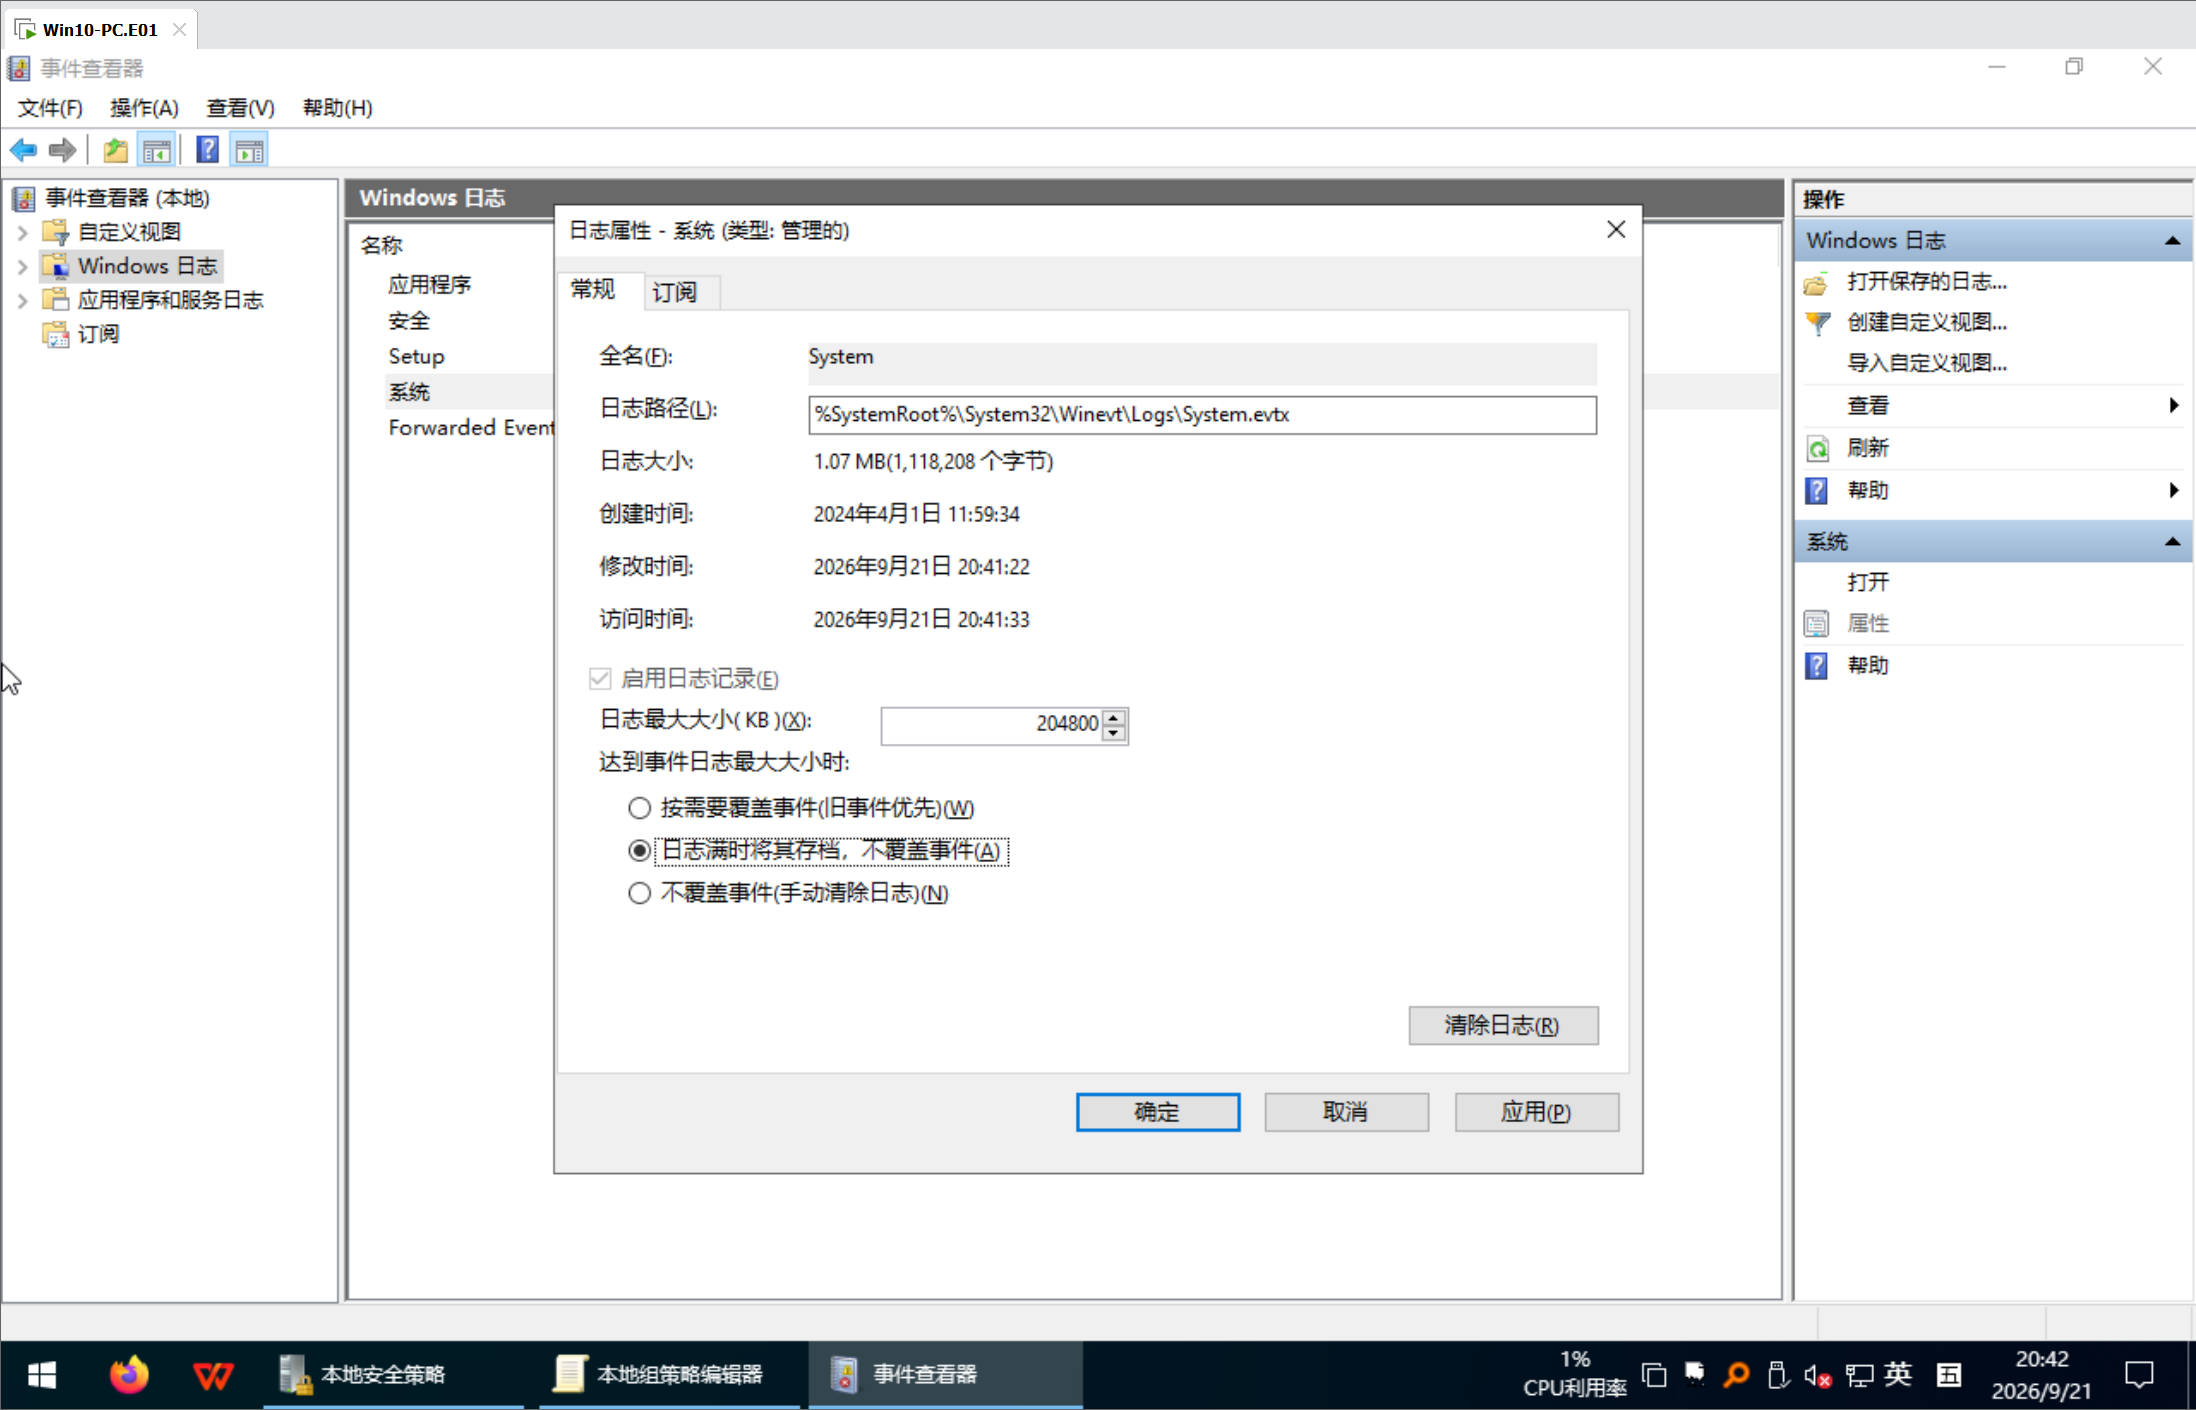Screen dimensions: 2196x1410
Task: Open WPS Office from the taskbar
Action: (213, 1375)
